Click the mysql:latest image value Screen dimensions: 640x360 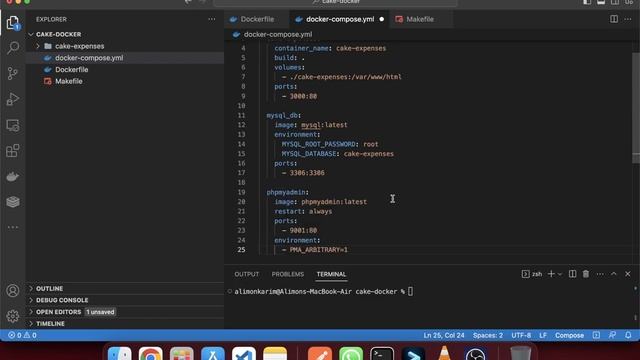click(x=324, y=125)
